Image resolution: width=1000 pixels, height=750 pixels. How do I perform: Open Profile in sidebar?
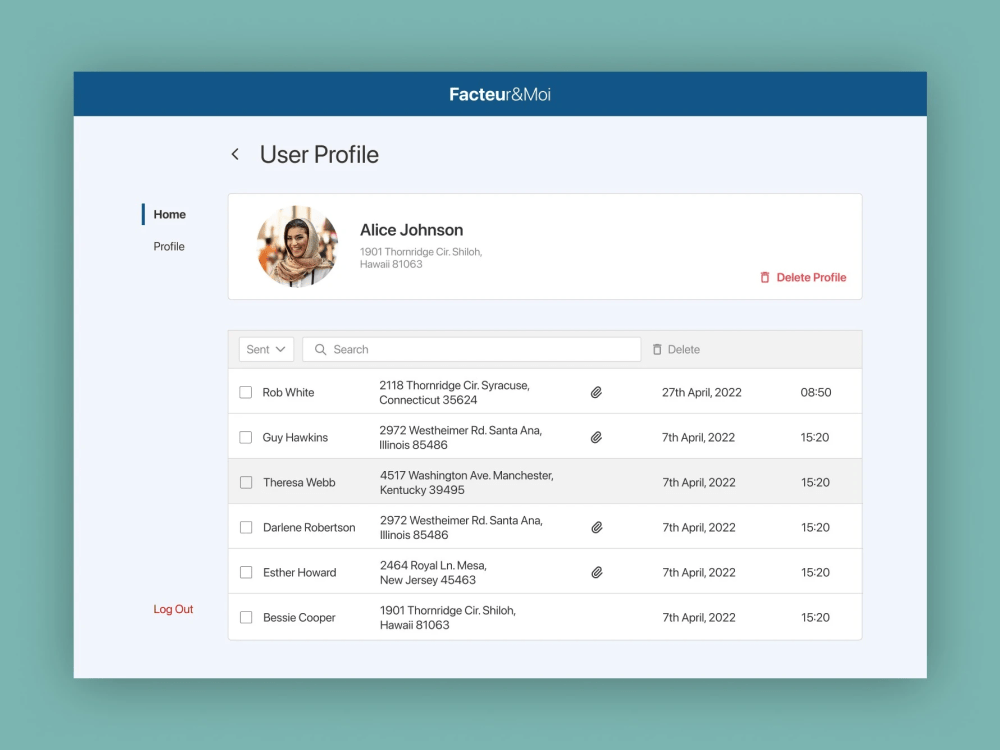pyautogui.click(x=169, y=246)
